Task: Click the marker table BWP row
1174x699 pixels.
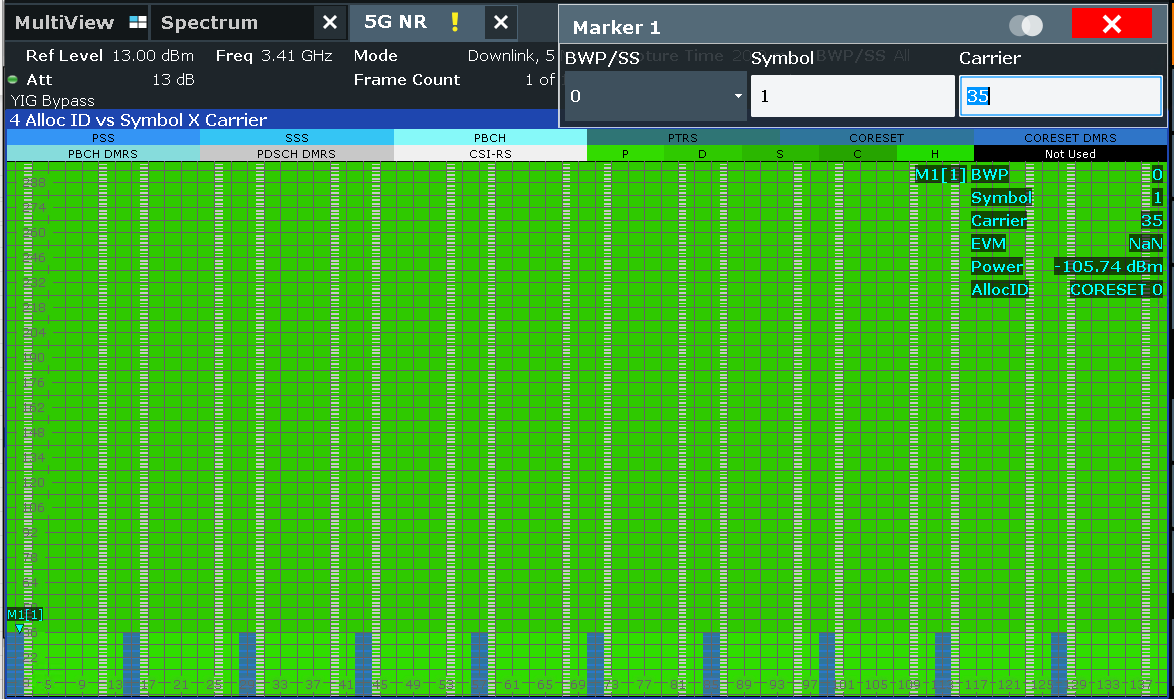Action: 1067,174
